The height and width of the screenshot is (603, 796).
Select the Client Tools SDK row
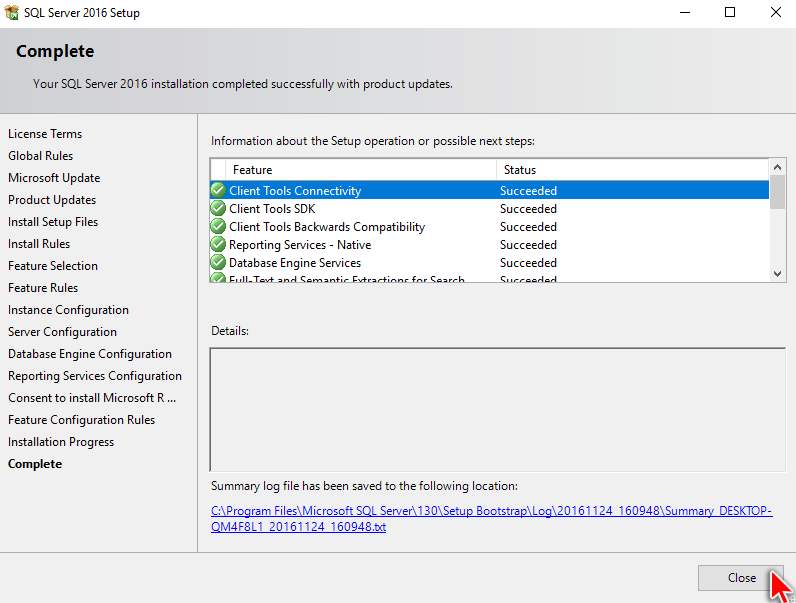pyautogui.click(x=489, y=209)
